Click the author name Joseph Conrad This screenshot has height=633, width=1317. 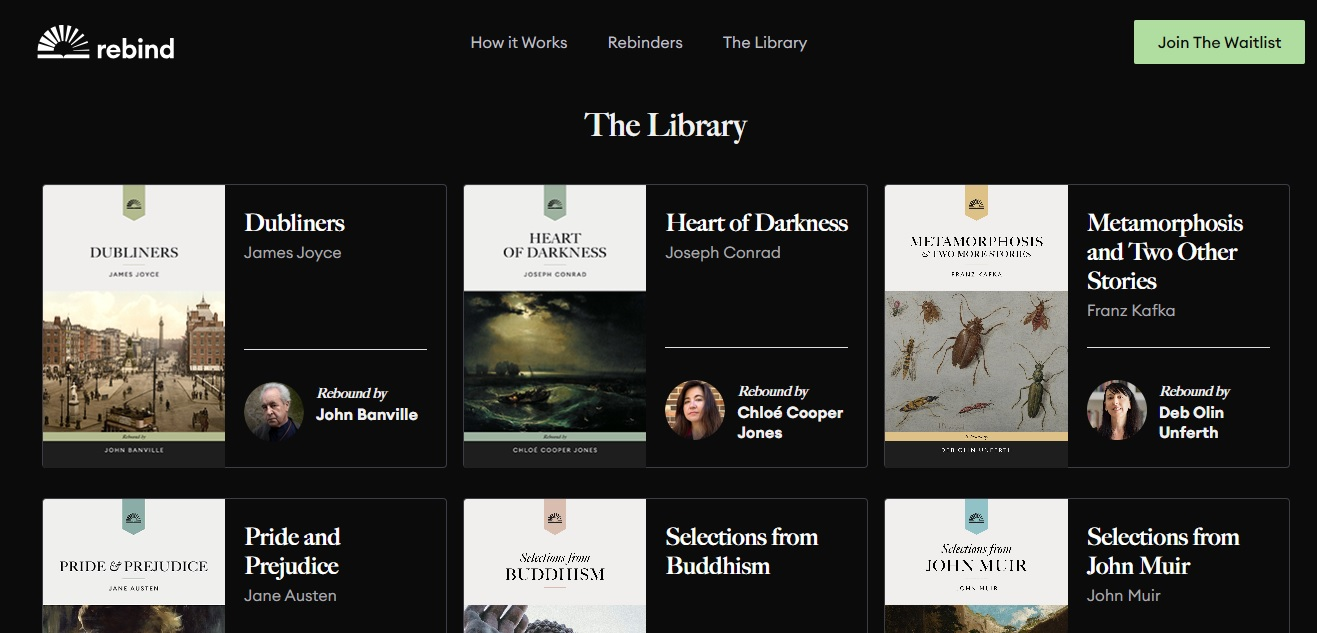click(x=723, y=253)
